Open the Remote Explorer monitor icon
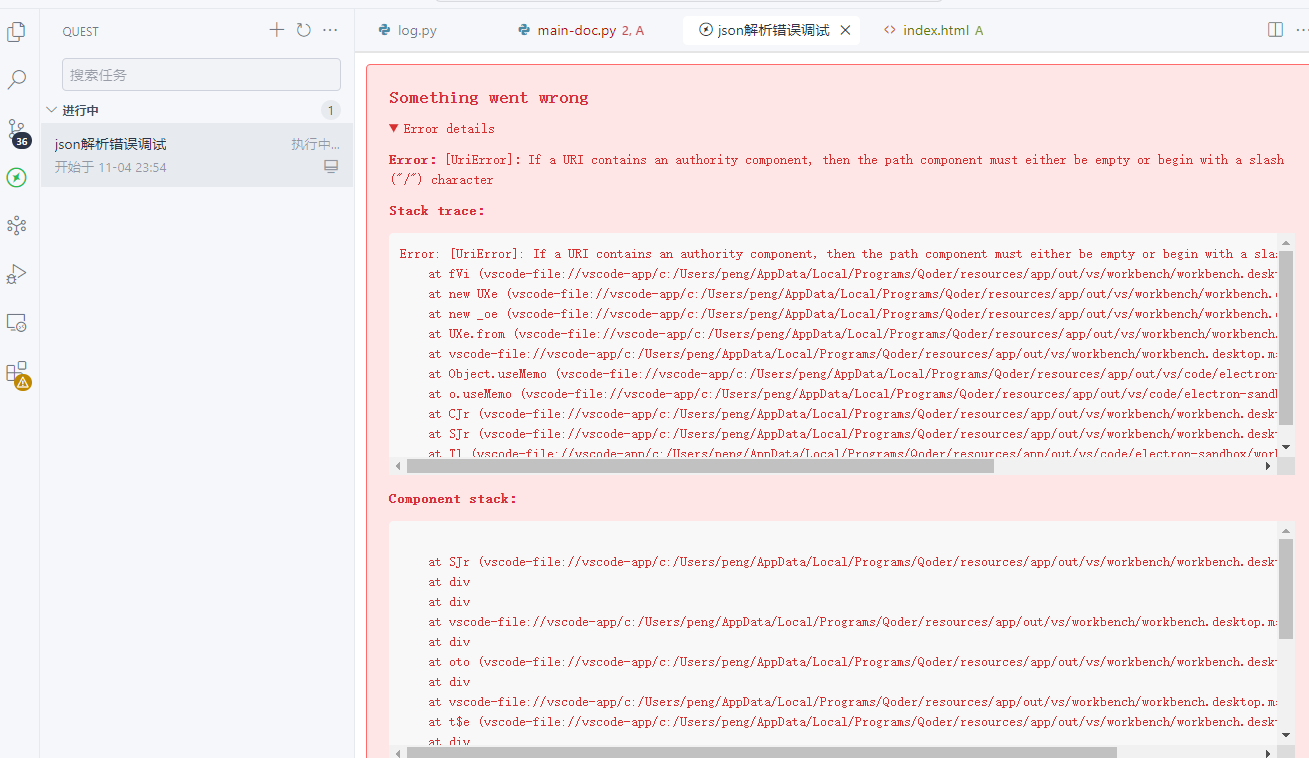1309x758 pixels. pyautogui.click(x=16, y=322)
